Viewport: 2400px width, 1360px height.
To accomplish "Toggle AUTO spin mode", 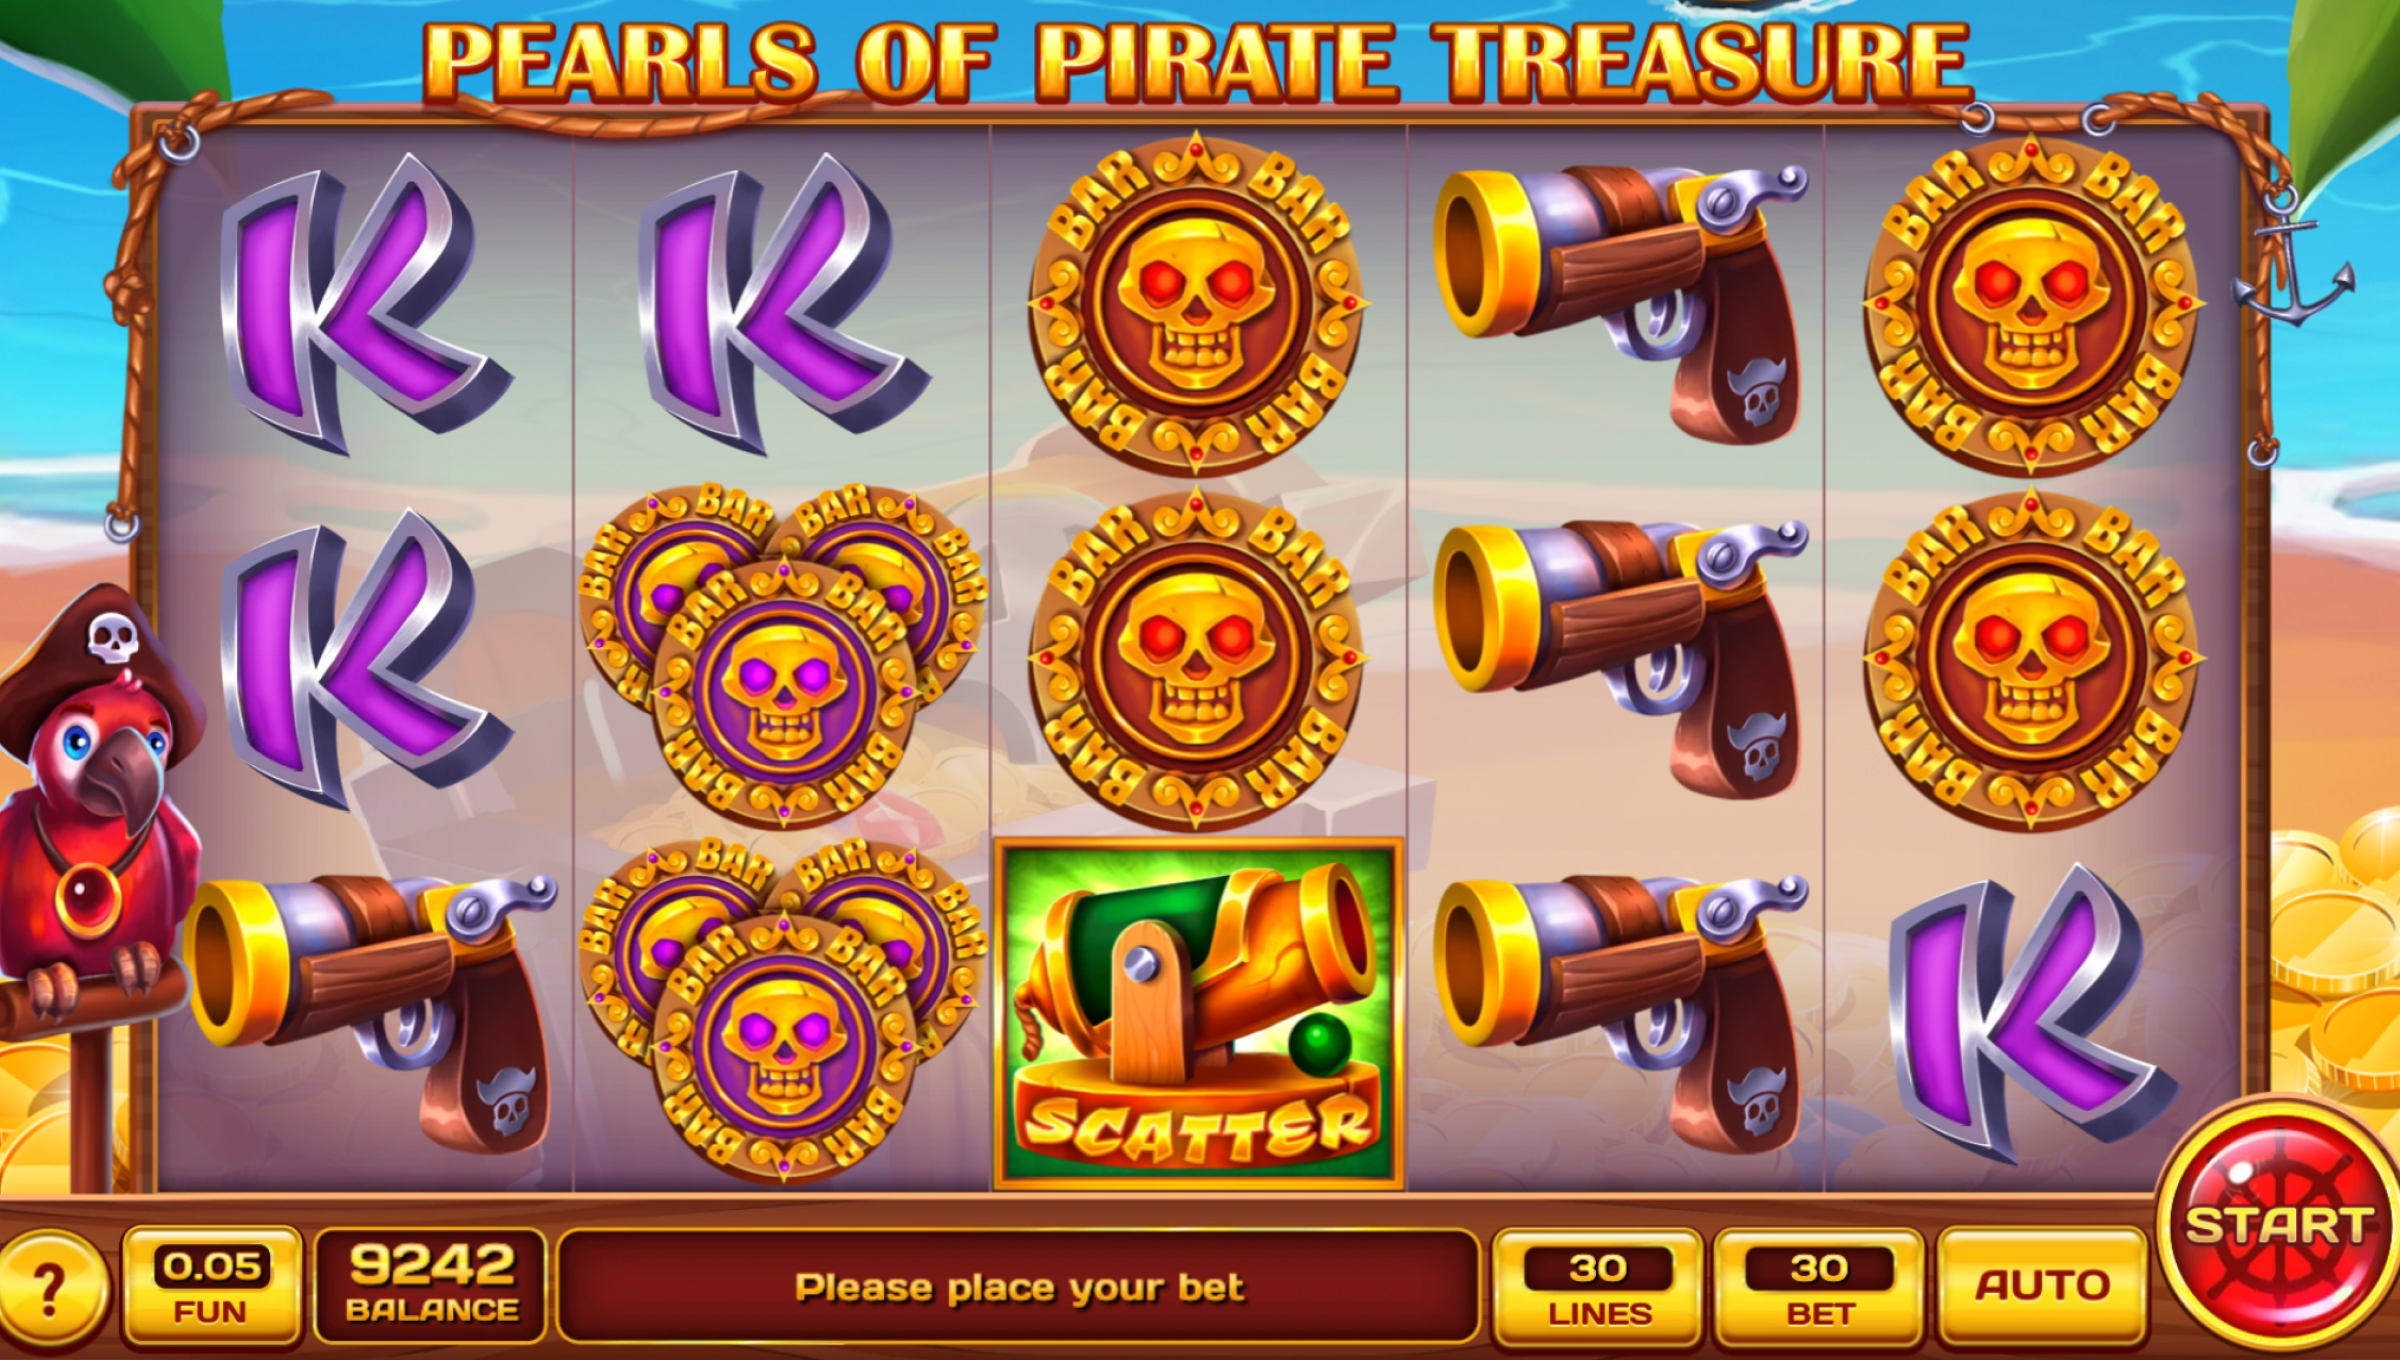I will point(2042,1286).
